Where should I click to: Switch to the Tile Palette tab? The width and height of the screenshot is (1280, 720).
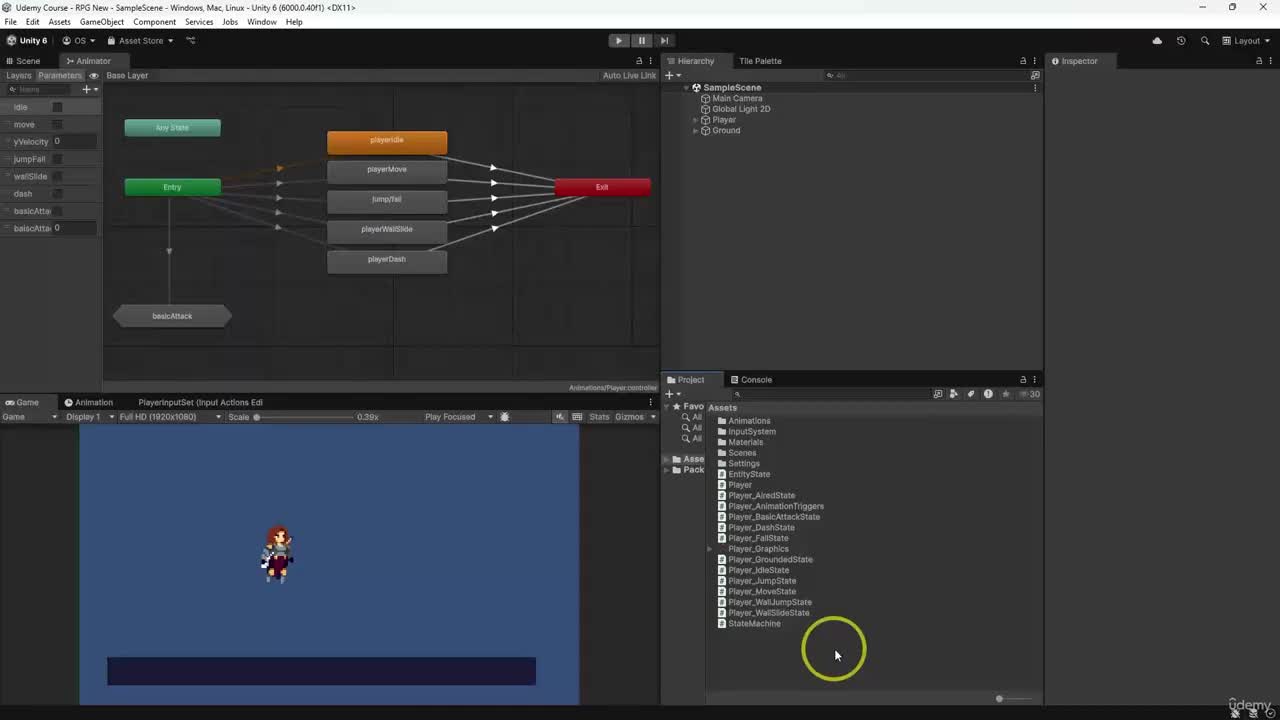point(760,61)
